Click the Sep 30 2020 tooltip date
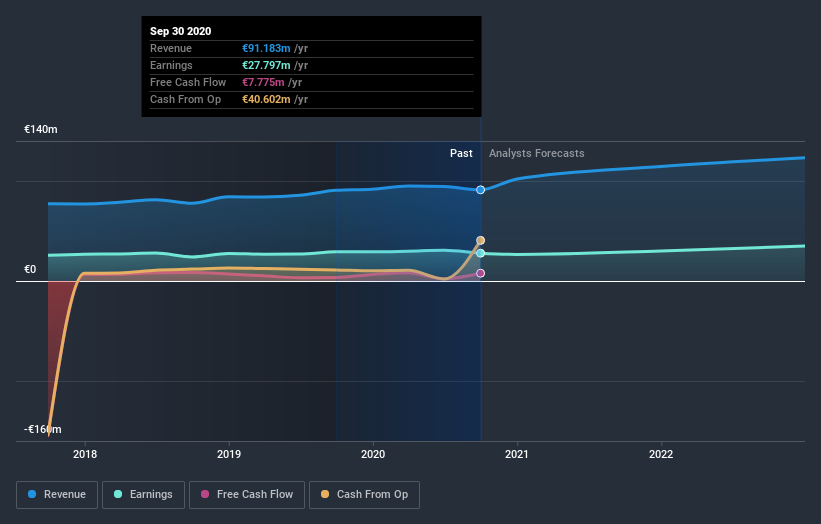Screen dimensions: 821x524 click(x=181, y=31)
